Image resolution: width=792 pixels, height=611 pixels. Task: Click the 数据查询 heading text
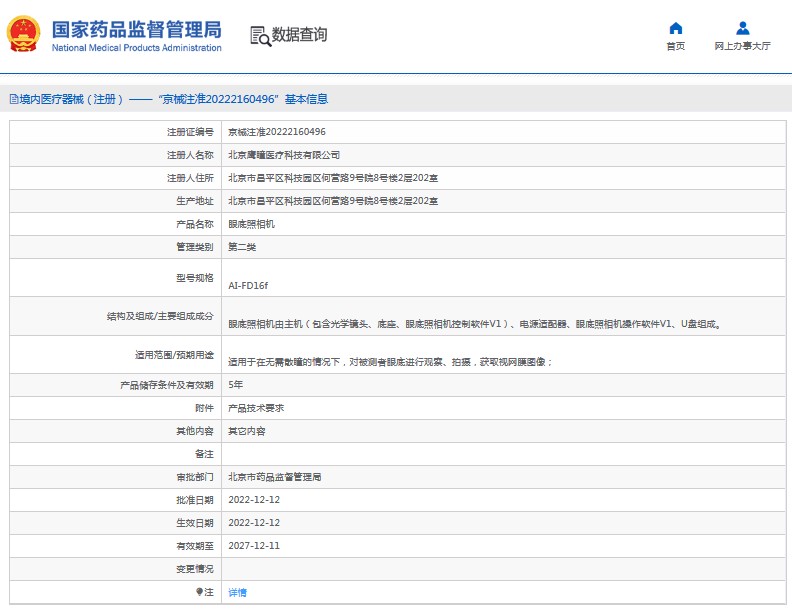pyautogui.click(x=300, y=35)
